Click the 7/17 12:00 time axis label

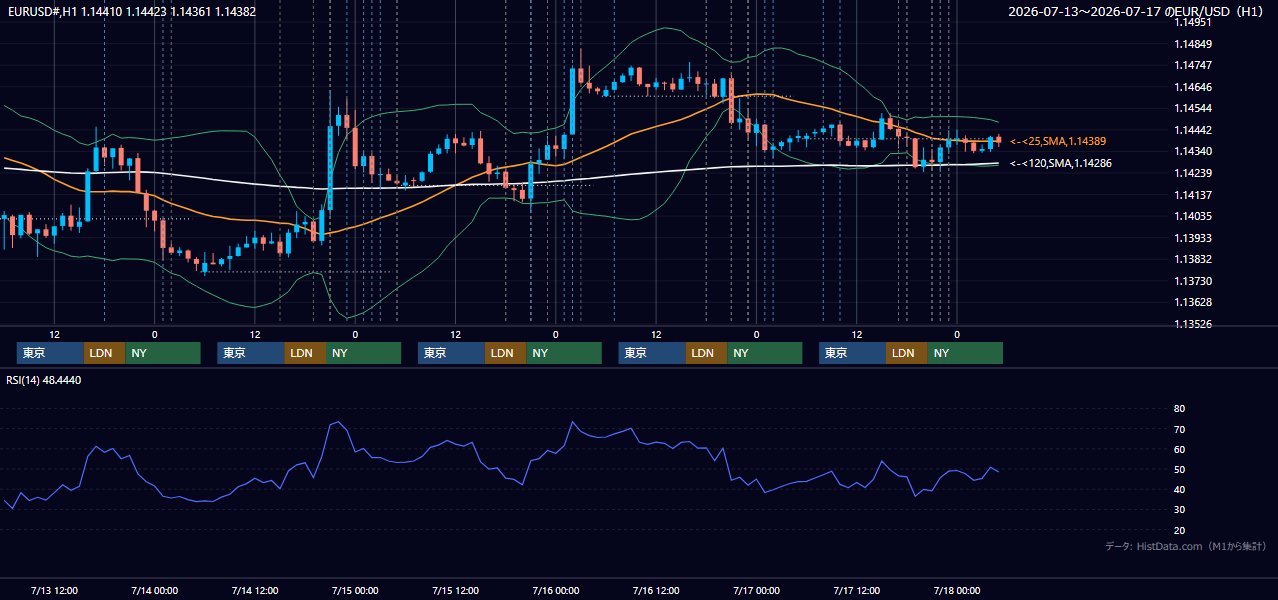[x=856, y=590]
